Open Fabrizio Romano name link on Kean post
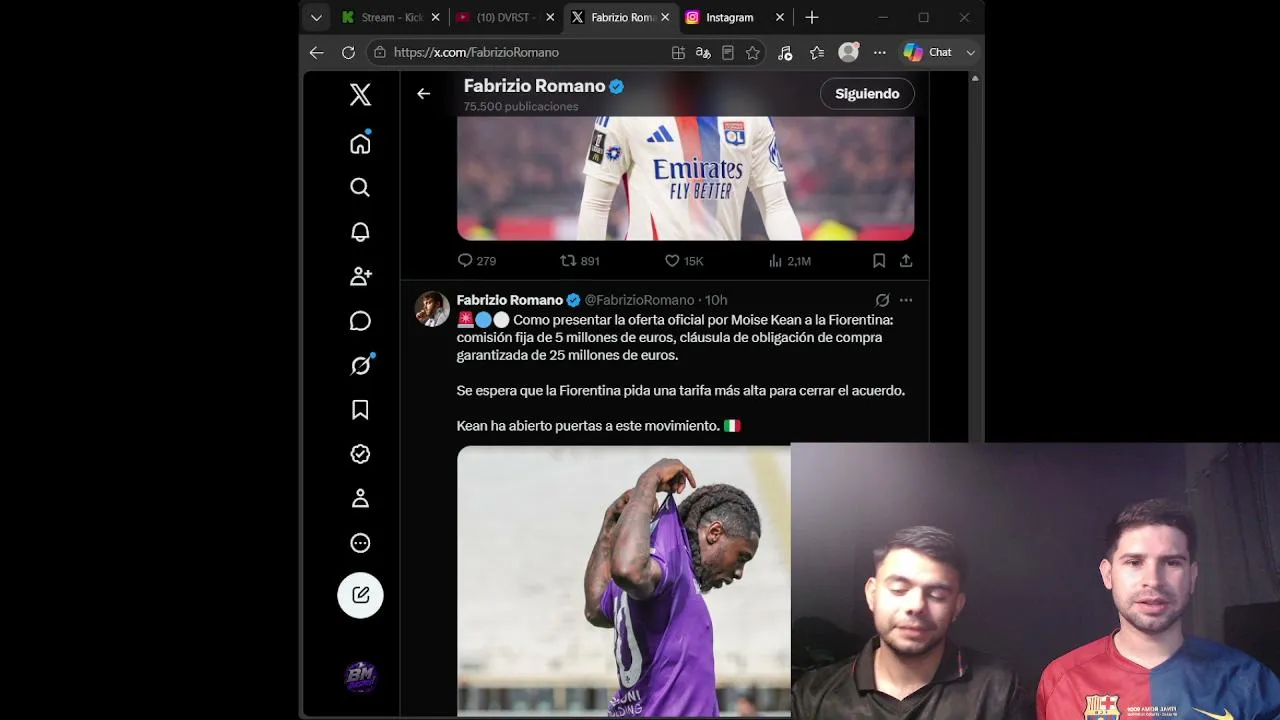The width and height of the screenshot is (1280, 720). coord(510,300)
